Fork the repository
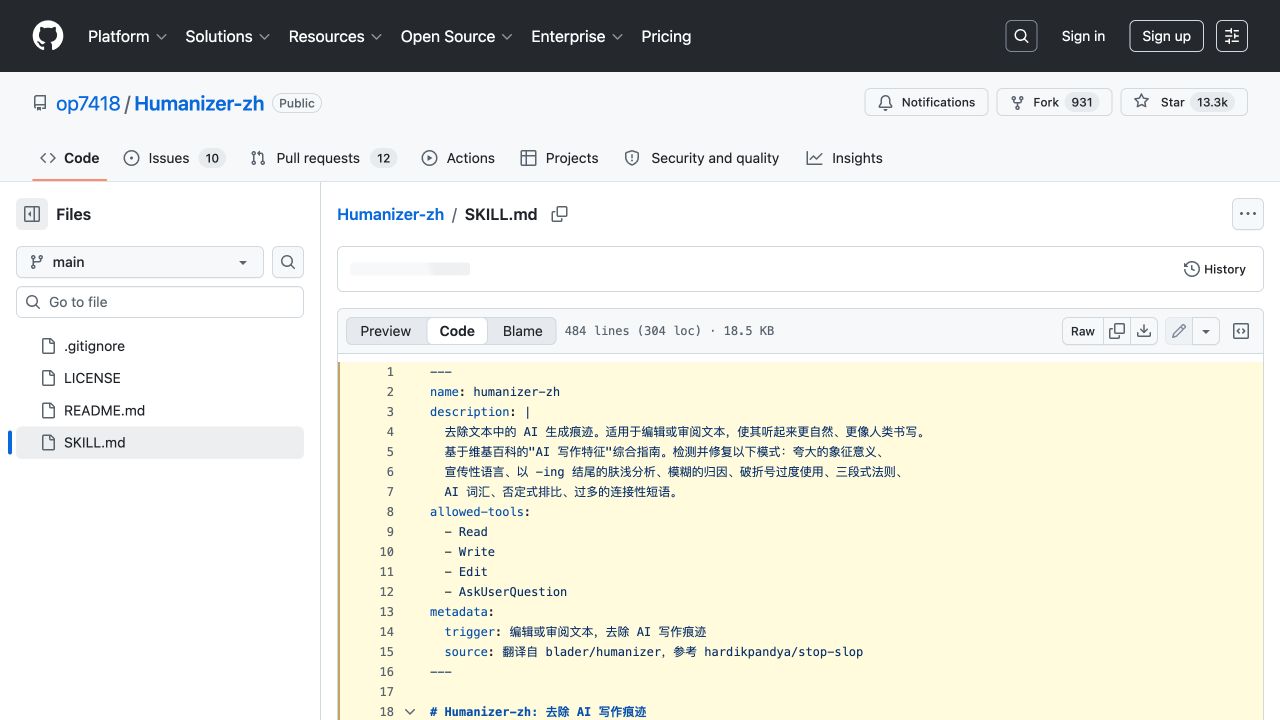 [x=1054, y=102]
